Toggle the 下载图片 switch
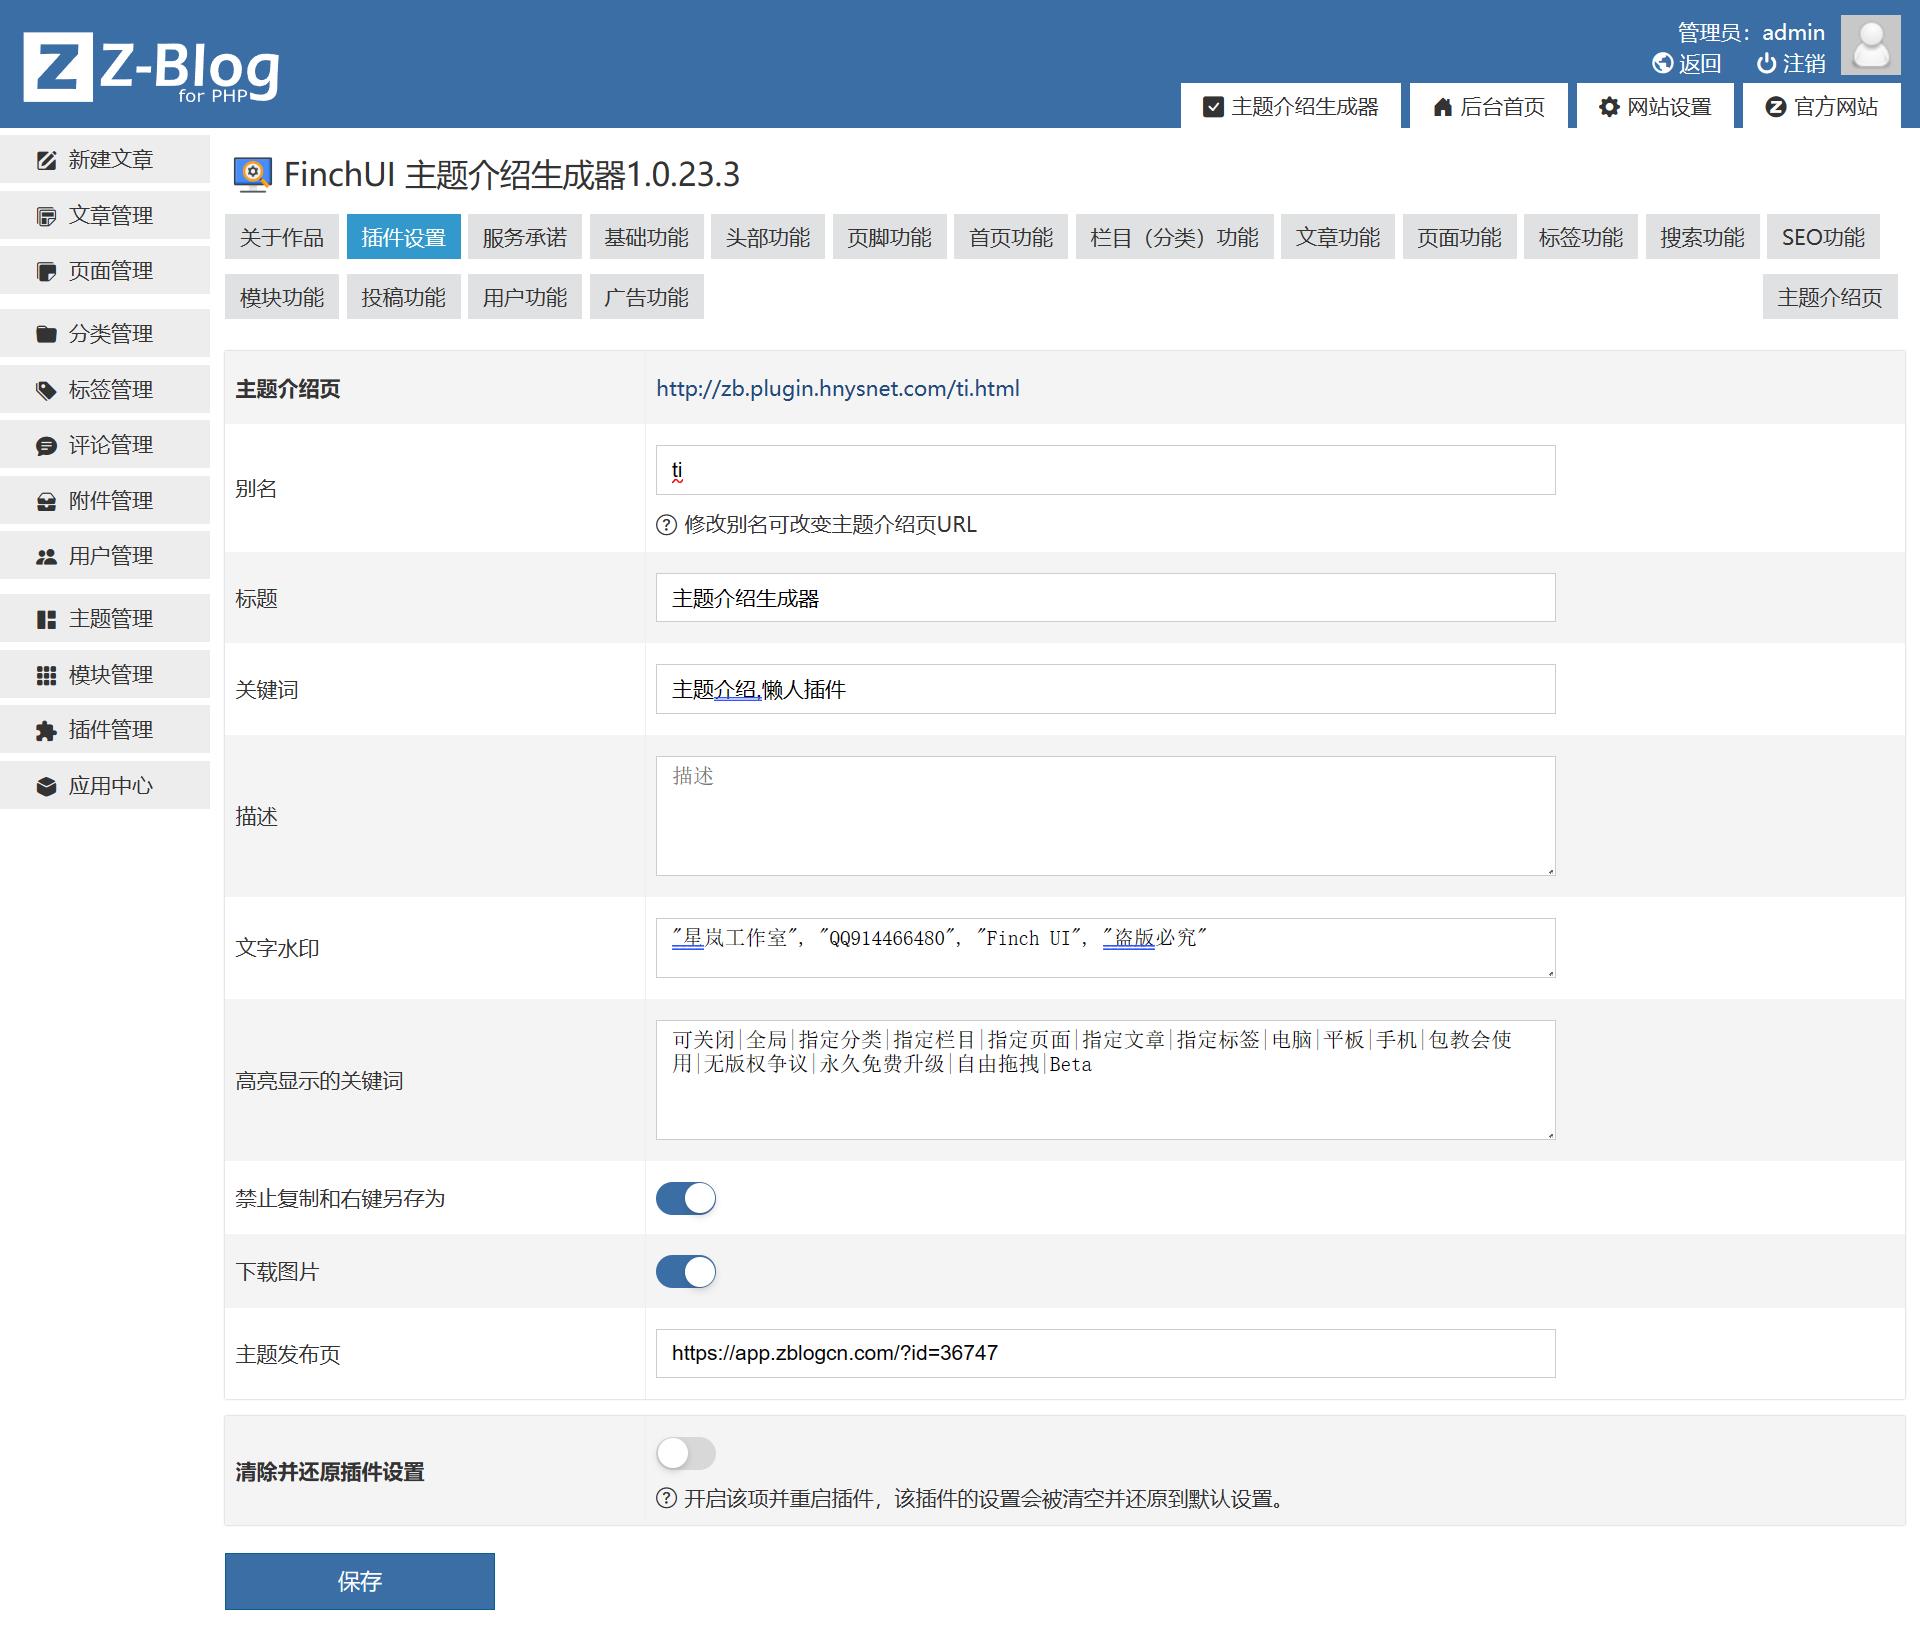Viewport: 1920px width, 1631px height. tap(686, 1272)
